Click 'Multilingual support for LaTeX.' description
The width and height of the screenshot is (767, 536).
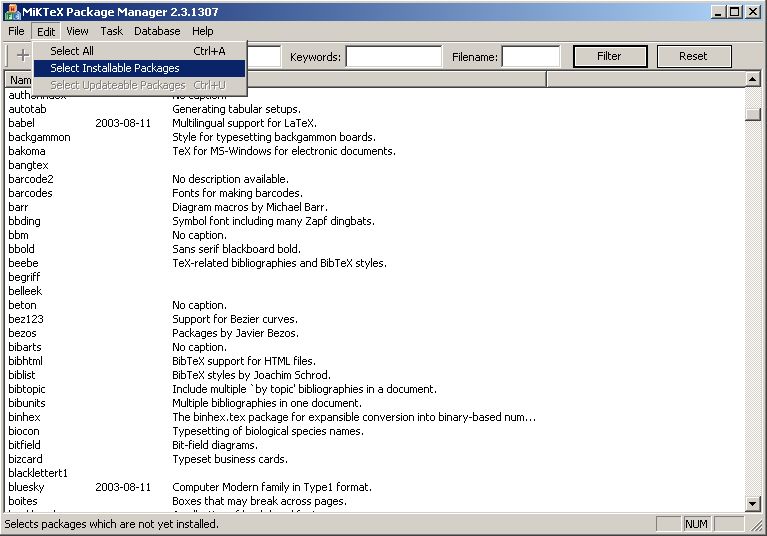coord(245,123)
